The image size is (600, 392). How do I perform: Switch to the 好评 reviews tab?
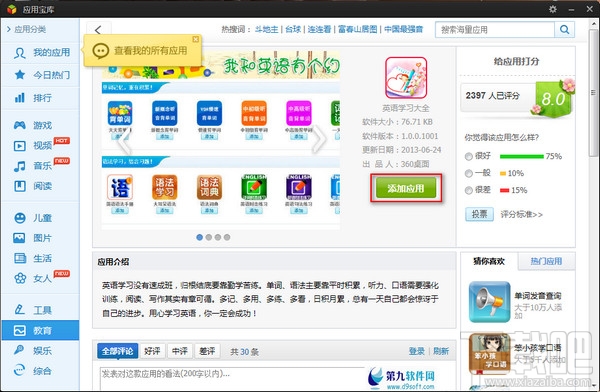(x=152, y=351)
